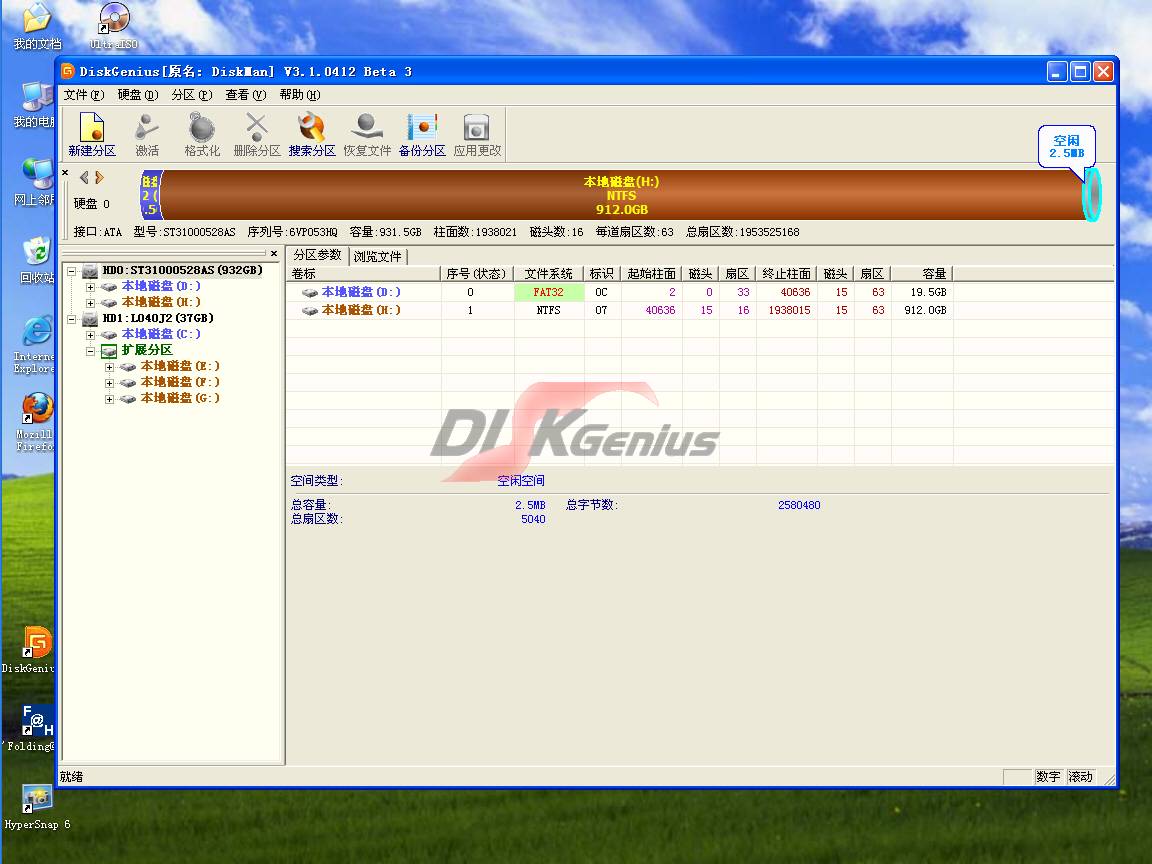The image size is (1152, 864).
Task: Click the 序号(状态) column header
Action: [477, 274]
